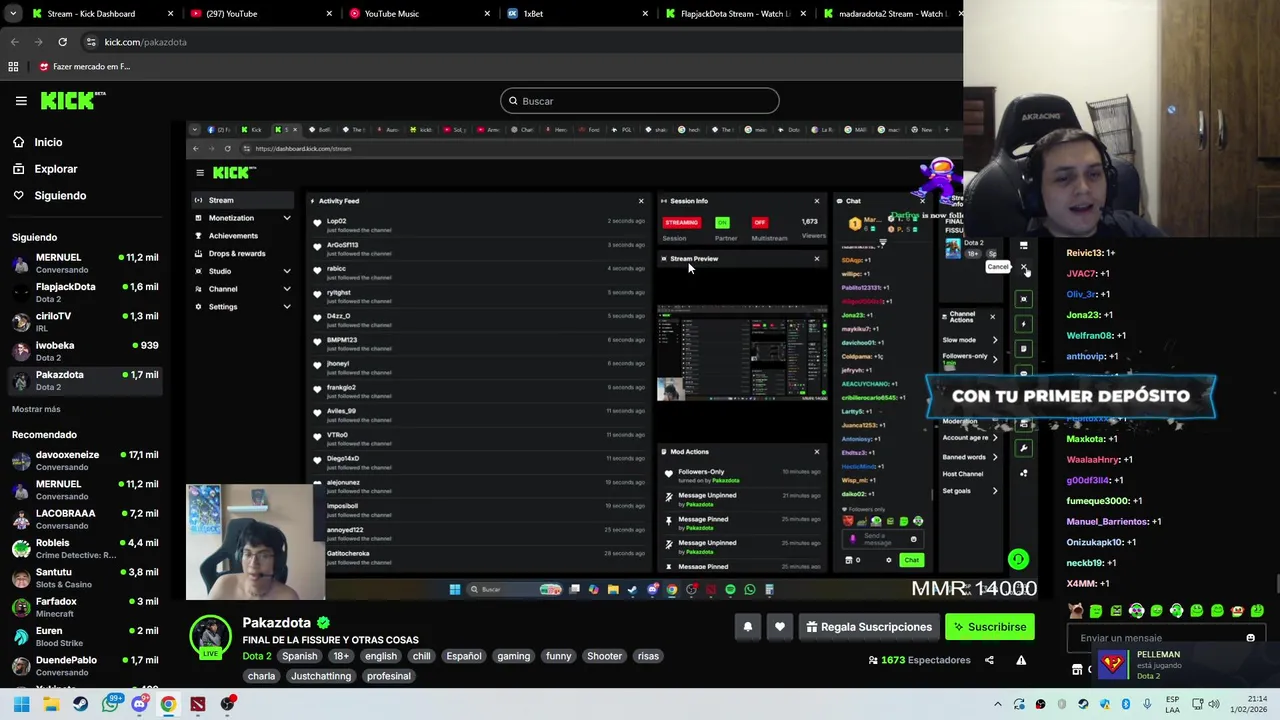
Task: Close Stream Preview panel in streamed dashboard
Action: tap(816, 259)
